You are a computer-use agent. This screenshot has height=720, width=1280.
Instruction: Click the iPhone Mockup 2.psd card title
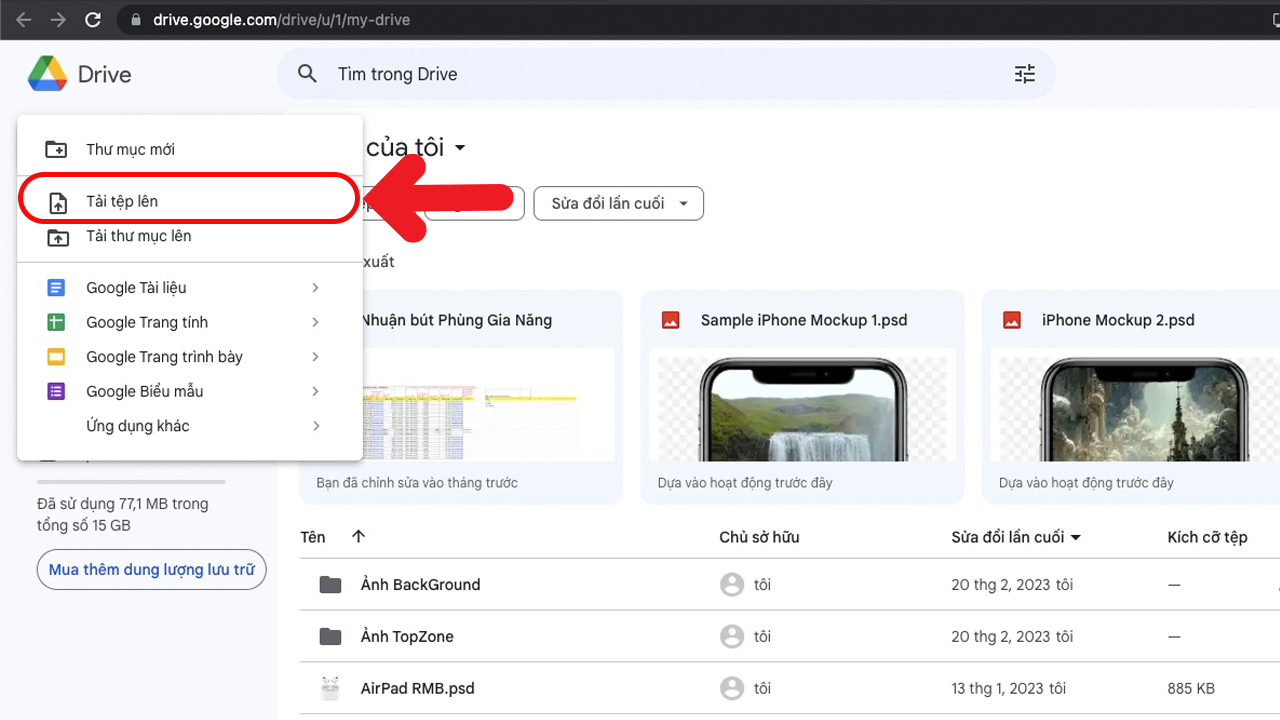click(x=1118, y=320)
